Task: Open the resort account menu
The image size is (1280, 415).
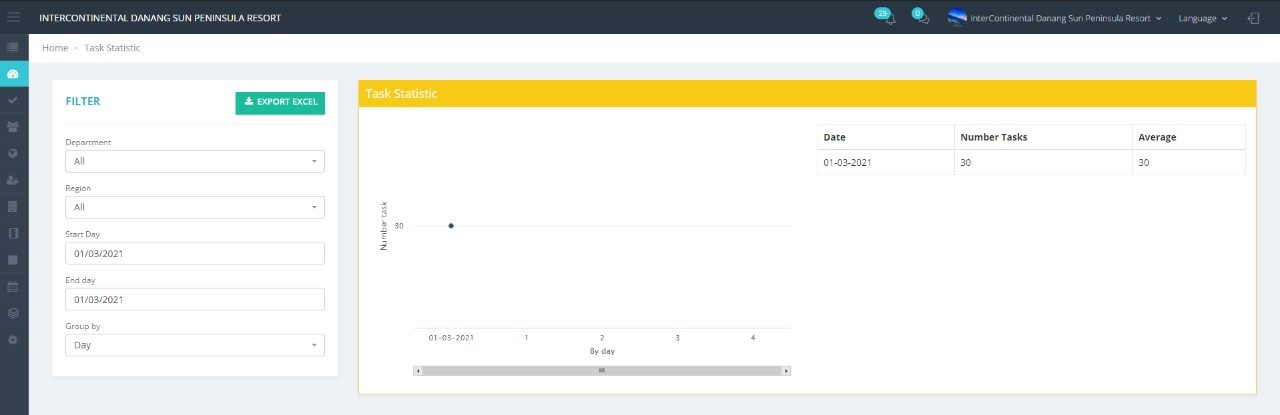Action: pos(1056,18)
